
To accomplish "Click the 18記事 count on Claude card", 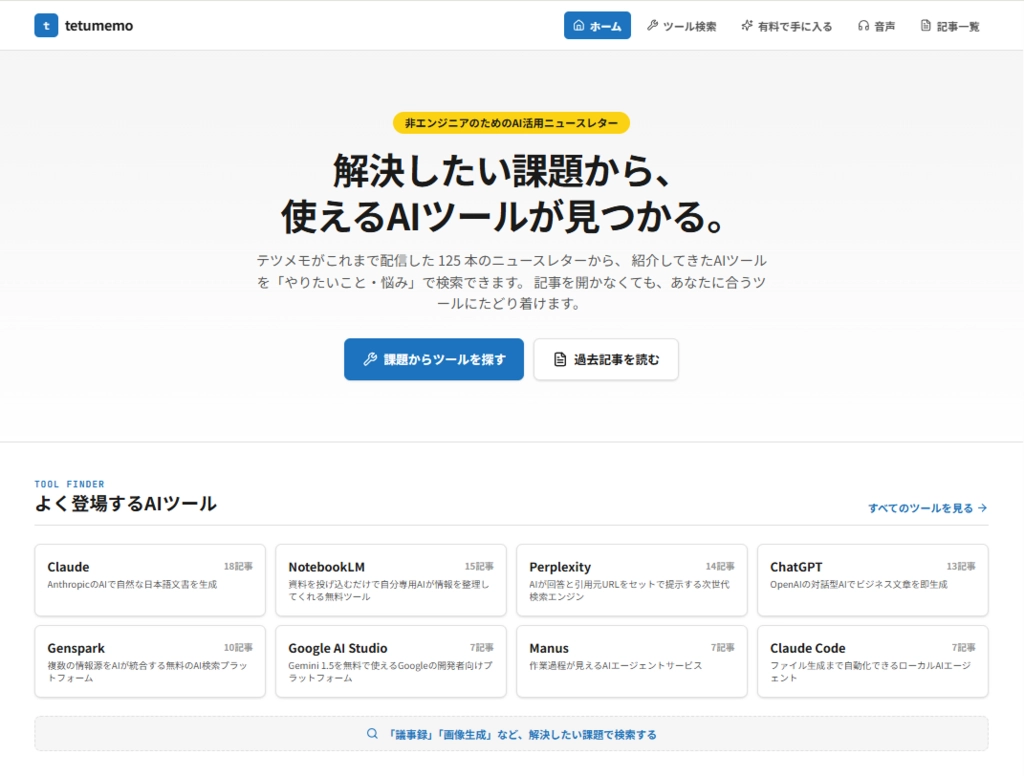I will pyautogui.click(x=238, y=566).
